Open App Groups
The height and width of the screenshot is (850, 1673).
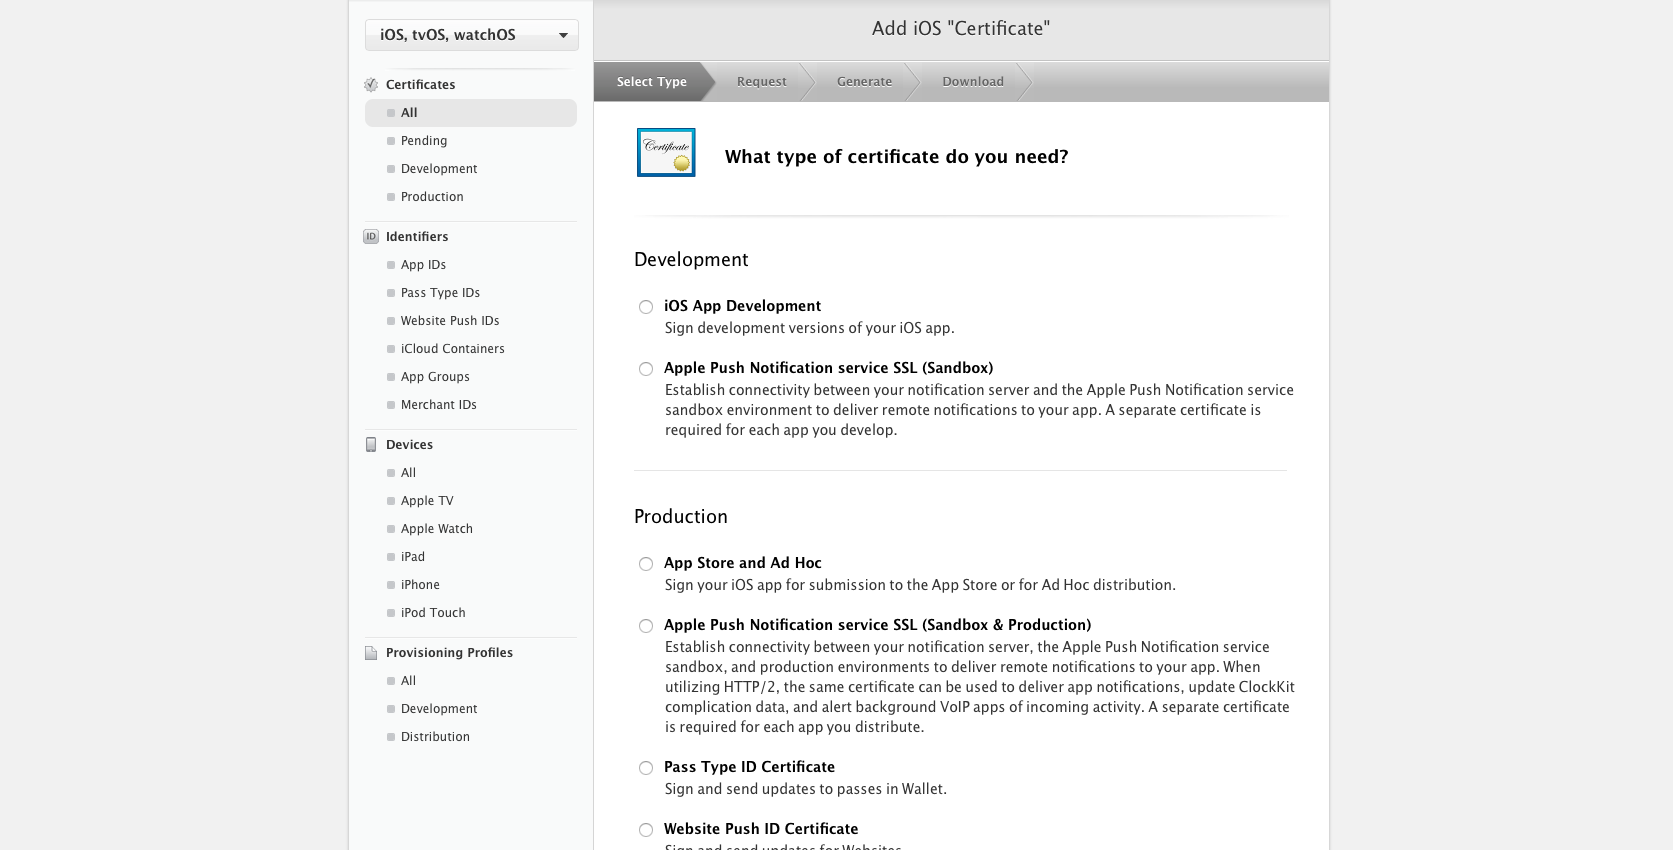(435, 377)
